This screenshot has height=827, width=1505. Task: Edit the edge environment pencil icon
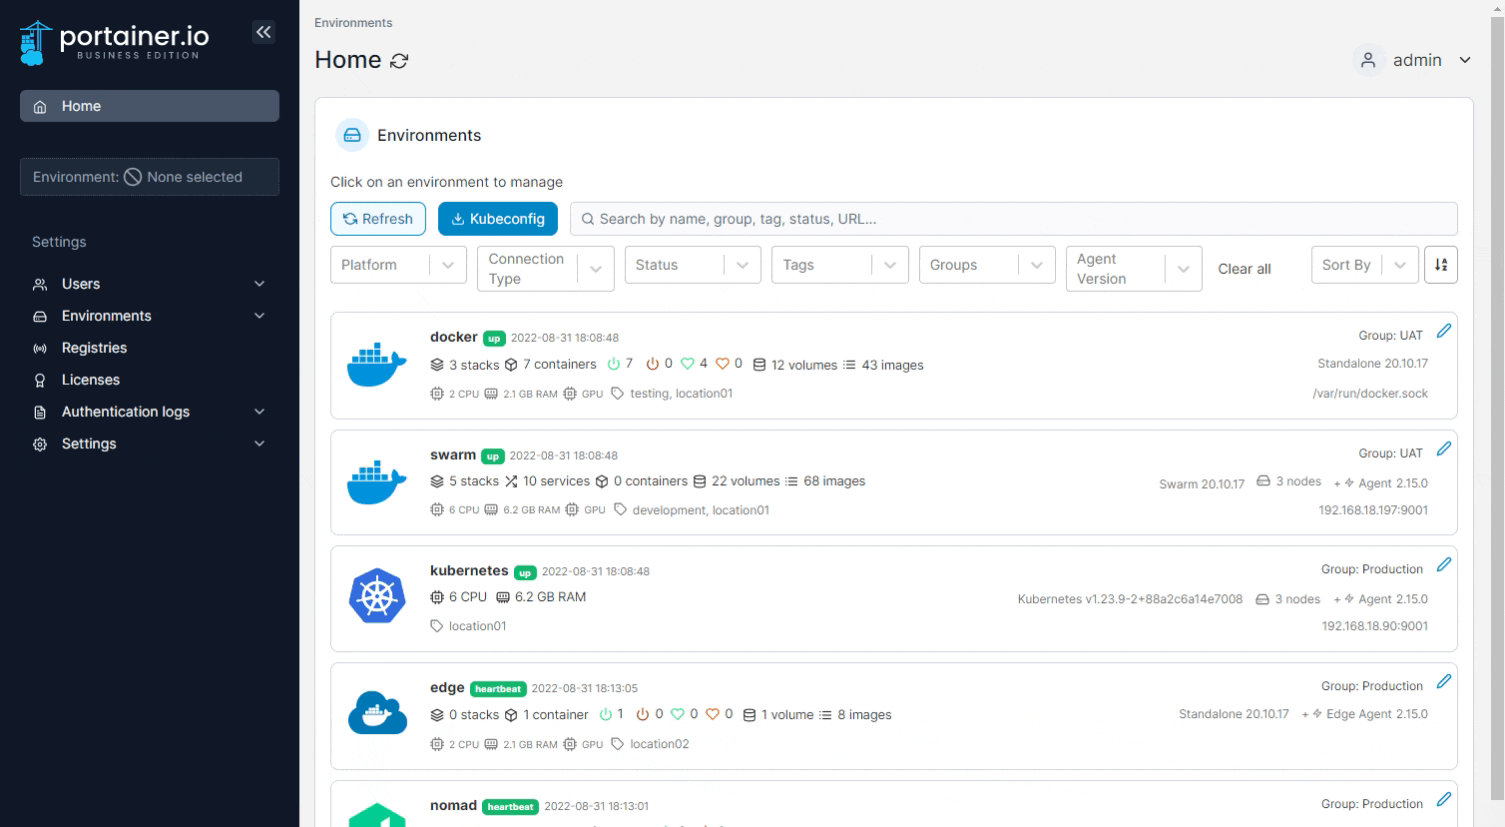tap(1443, 682)
